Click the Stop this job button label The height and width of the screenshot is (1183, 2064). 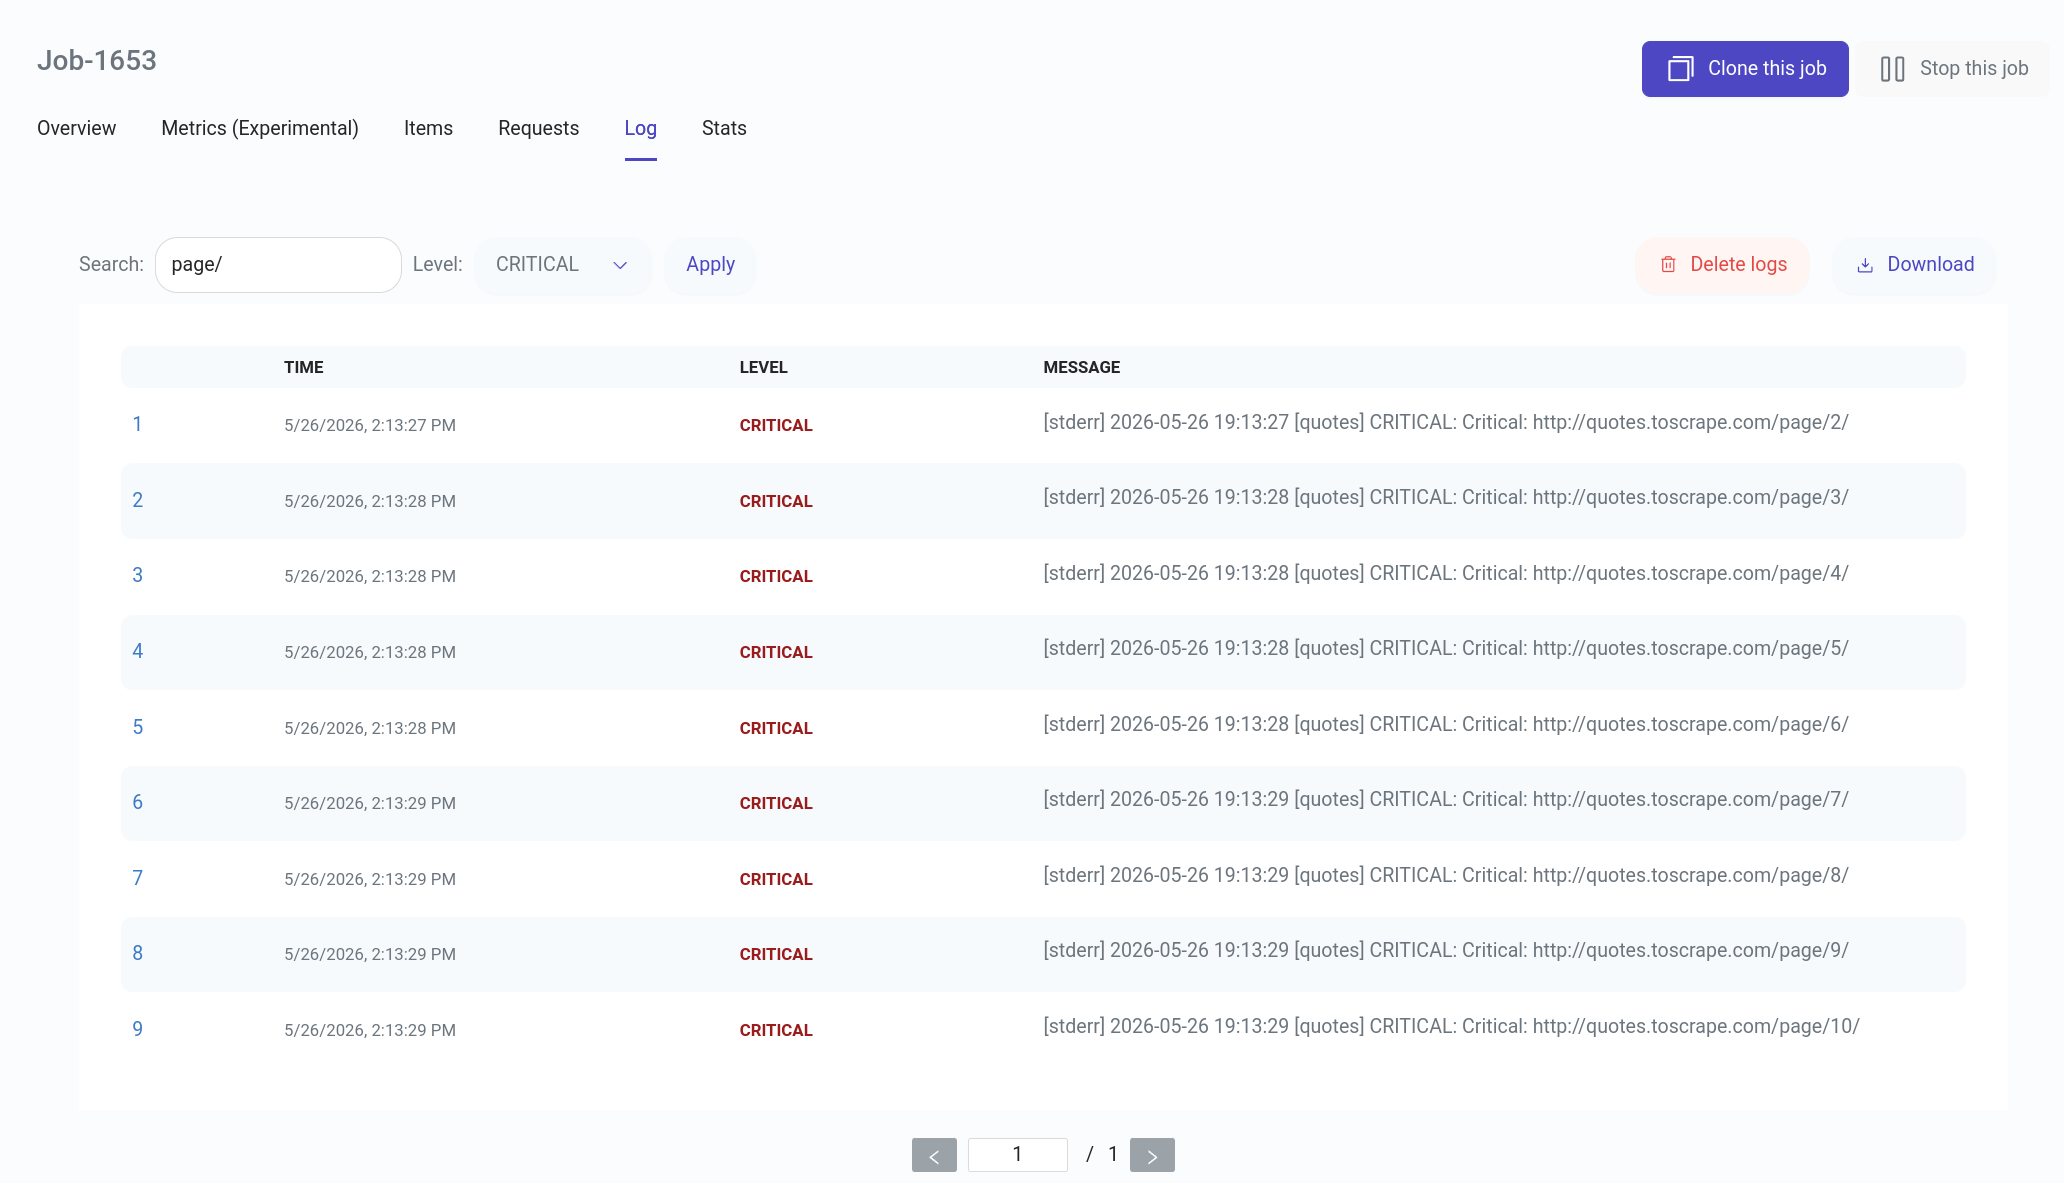[x=1974, y=68]
